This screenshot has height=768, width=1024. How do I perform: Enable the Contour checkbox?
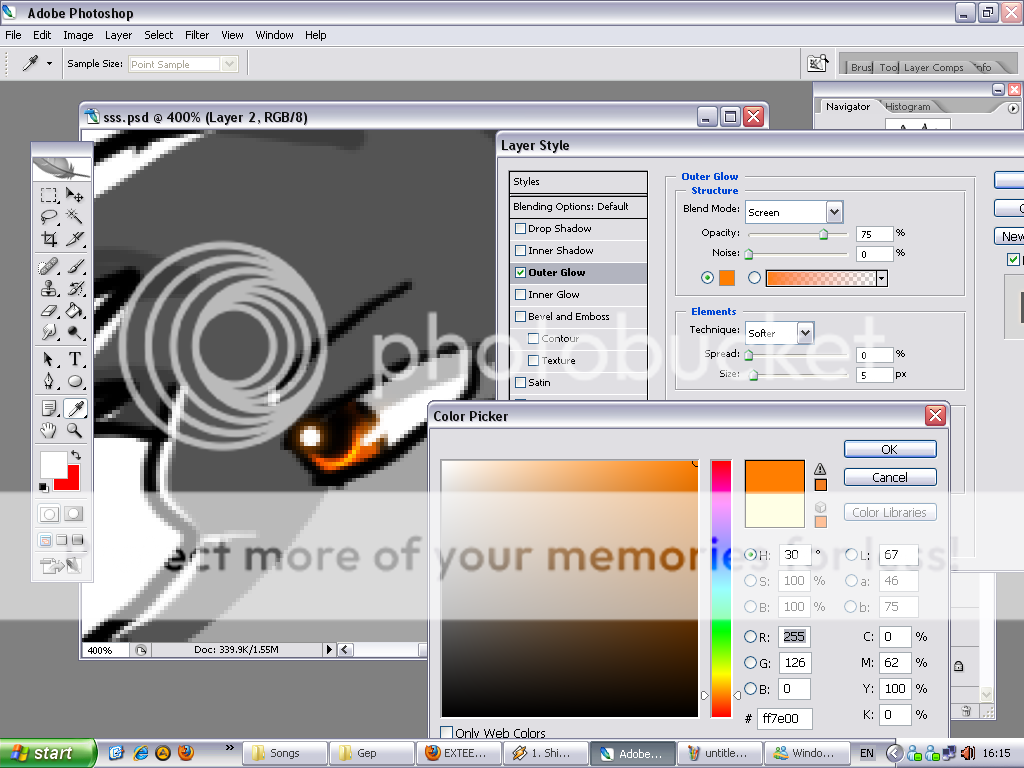tap(534, 338)
